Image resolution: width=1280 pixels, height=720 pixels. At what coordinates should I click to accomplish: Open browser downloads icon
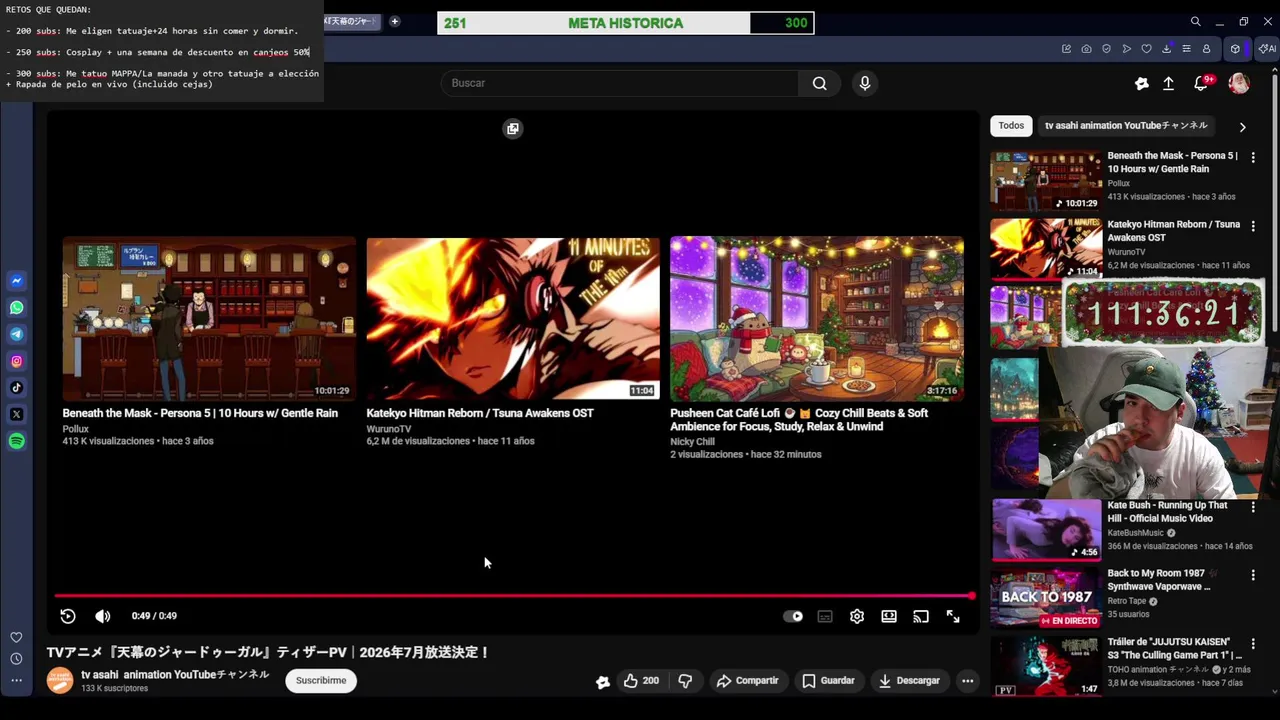pos(1166,49)
